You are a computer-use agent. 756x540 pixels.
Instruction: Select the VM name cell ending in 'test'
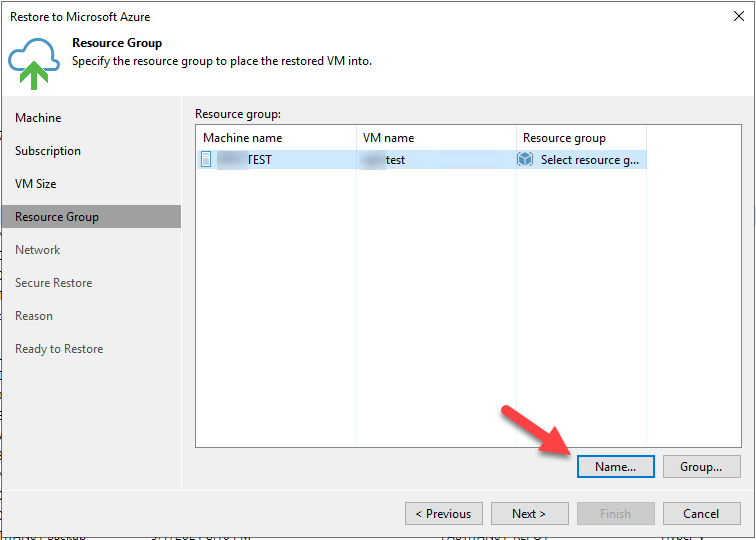pos(436,160)
